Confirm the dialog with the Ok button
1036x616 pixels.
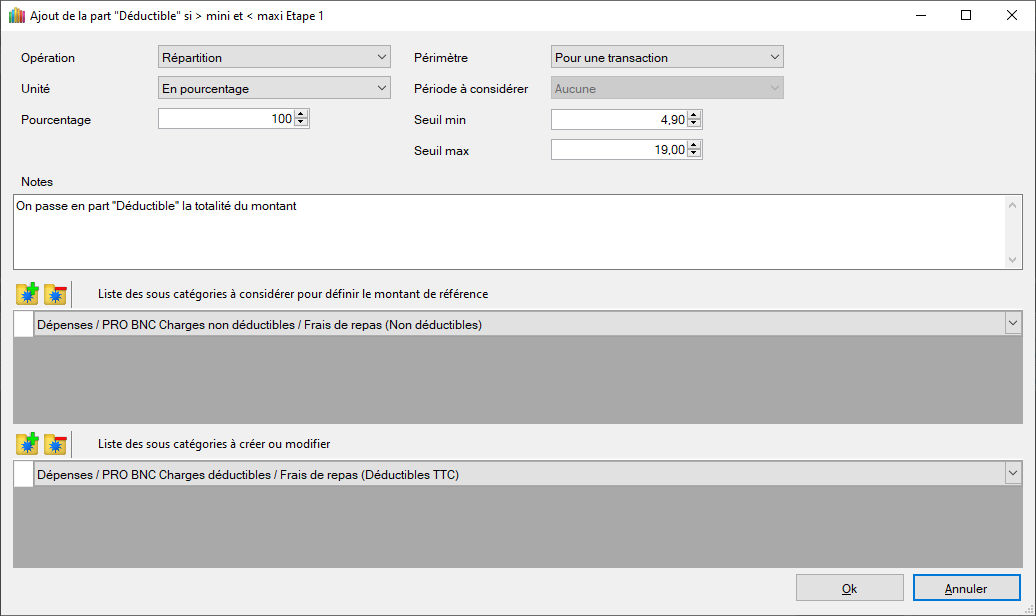click(849, 588)
